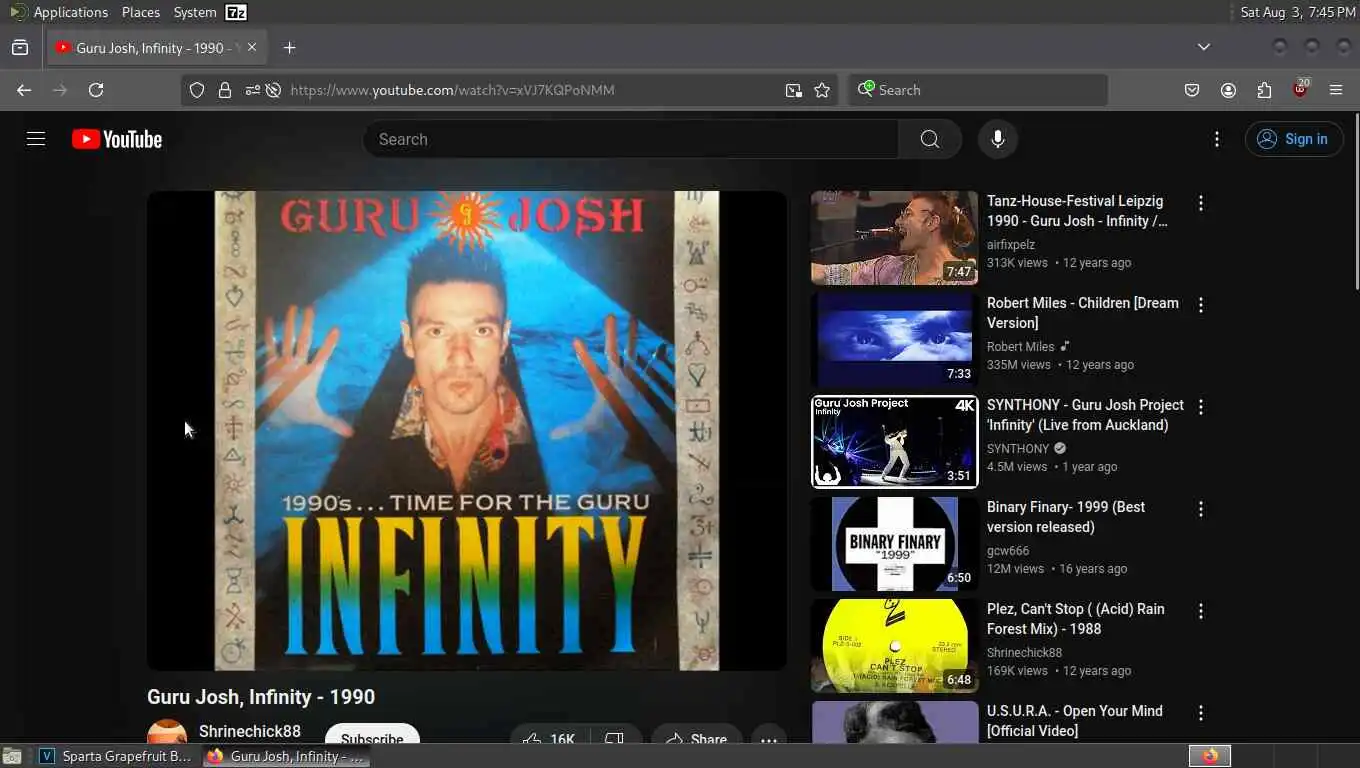Open a new browser tab
This screenshot has height=768, width=1360.
(289, 47)
